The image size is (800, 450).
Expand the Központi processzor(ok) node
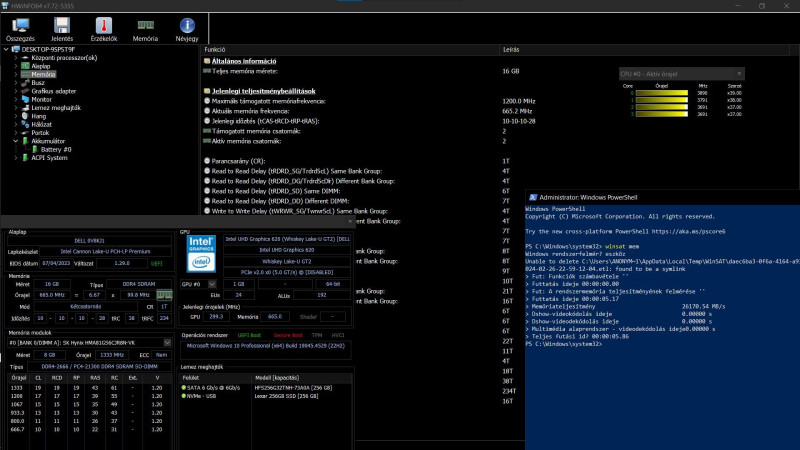(x=16, y=58)
